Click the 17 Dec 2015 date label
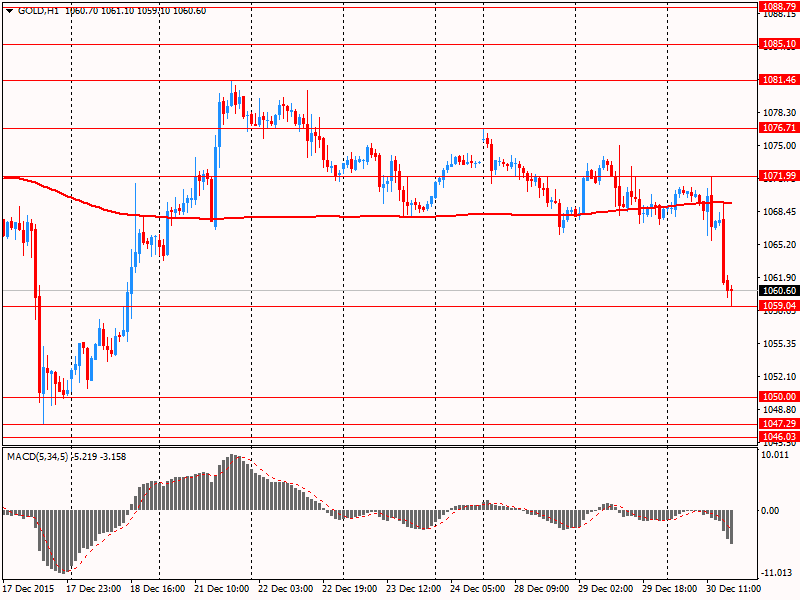Screen dimensions: 800x600 [30, 590]
